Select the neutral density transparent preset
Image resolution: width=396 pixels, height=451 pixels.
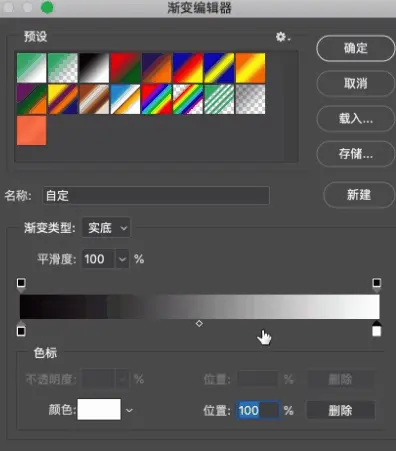[x=251, y=99]
